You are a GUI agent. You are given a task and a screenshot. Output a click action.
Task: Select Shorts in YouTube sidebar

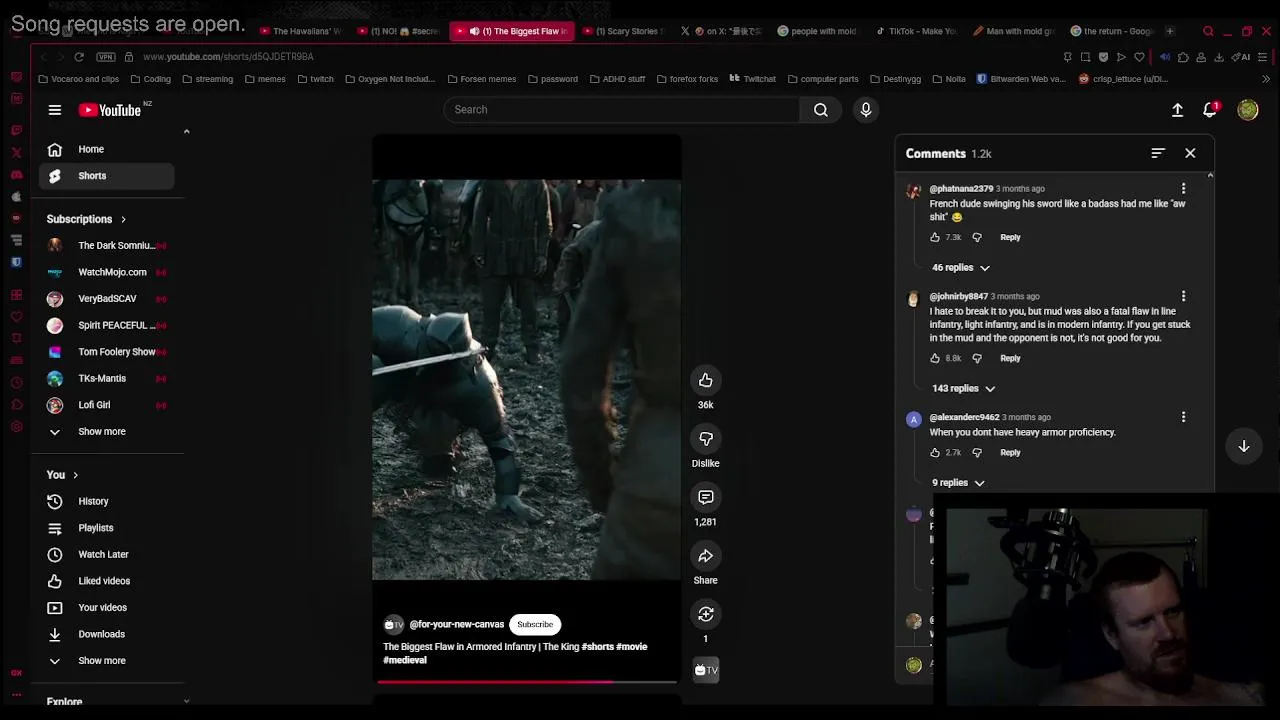coord(107,176)
